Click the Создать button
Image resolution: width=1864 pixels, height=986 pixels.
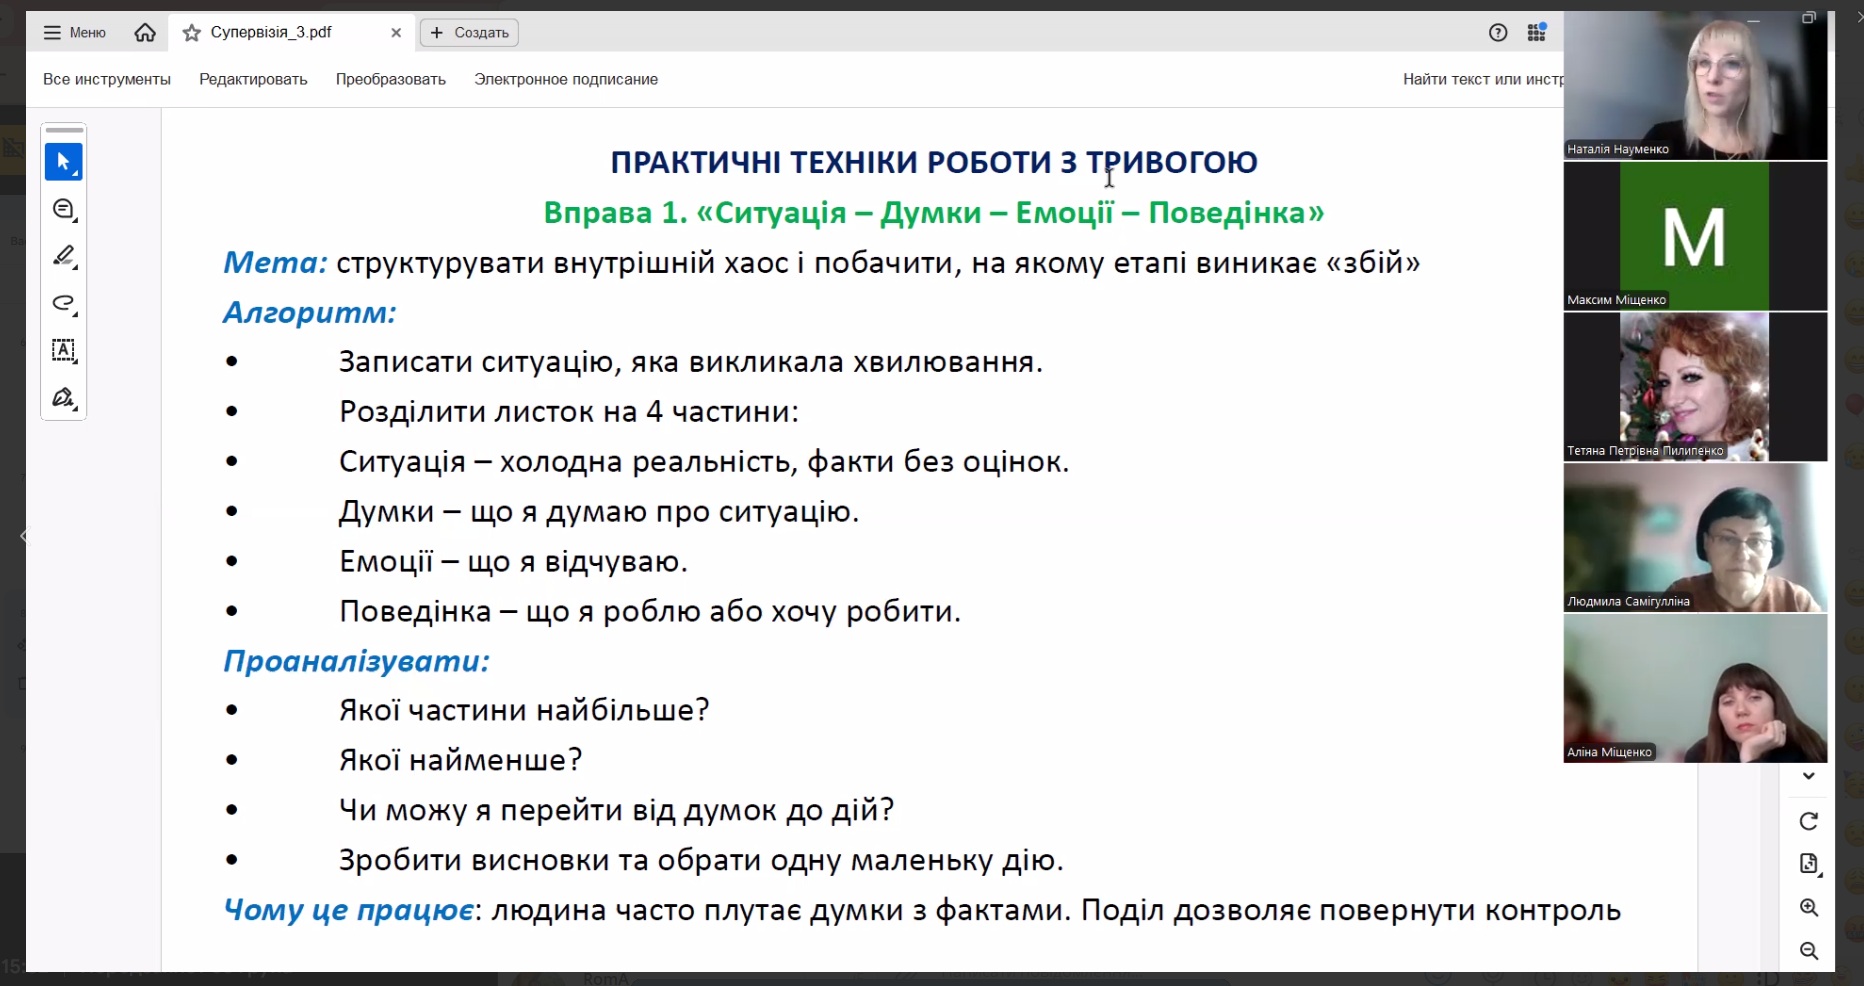coord(469,33)
